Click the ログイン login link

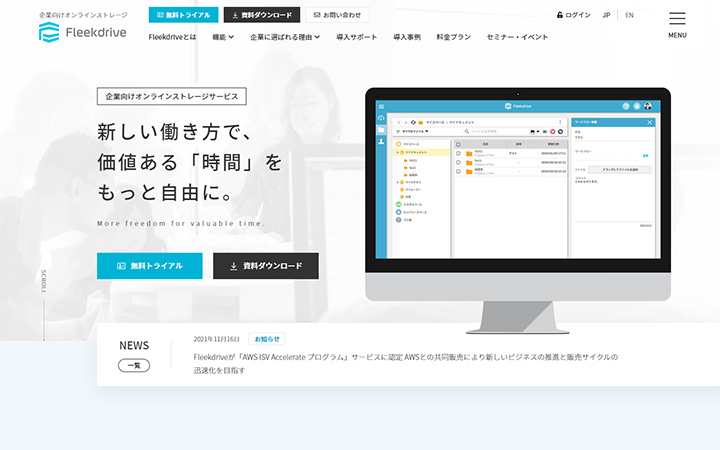(x=574, y=15)
